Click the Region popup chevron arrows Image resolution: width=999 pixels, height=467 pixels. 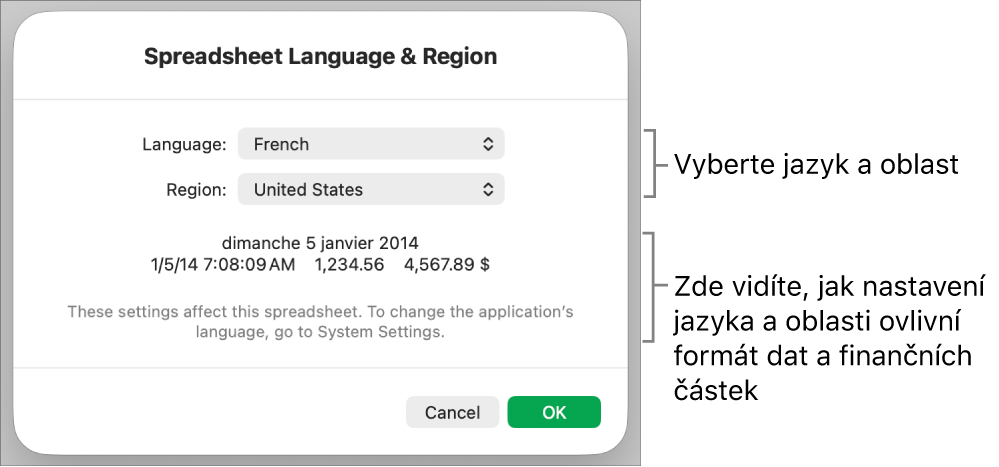coord(488,189)
